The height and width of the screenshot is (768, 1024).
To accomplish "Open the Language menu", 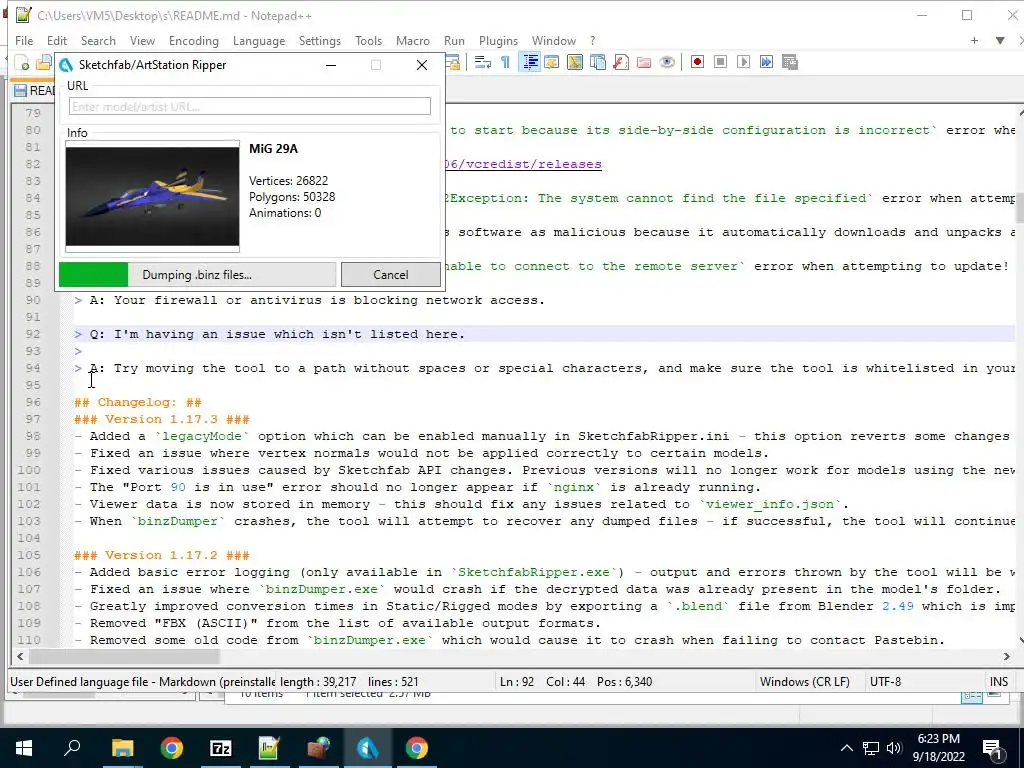I will coord(259,40).
